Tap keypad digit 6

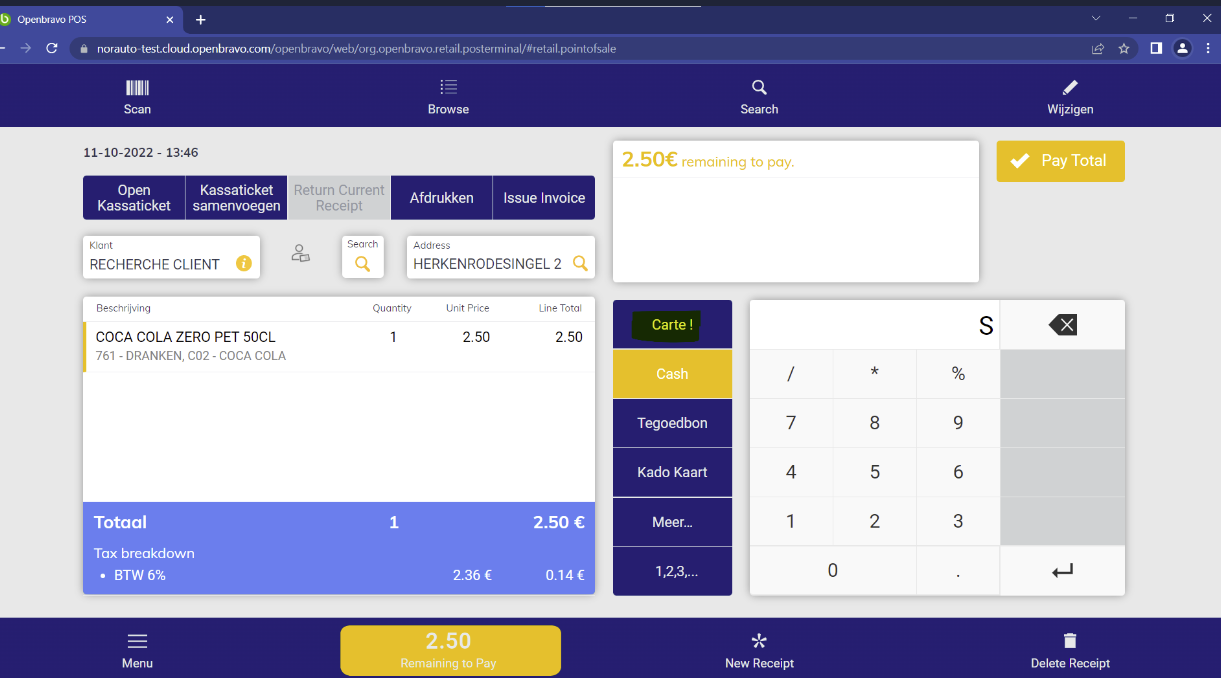pos(958,472)
